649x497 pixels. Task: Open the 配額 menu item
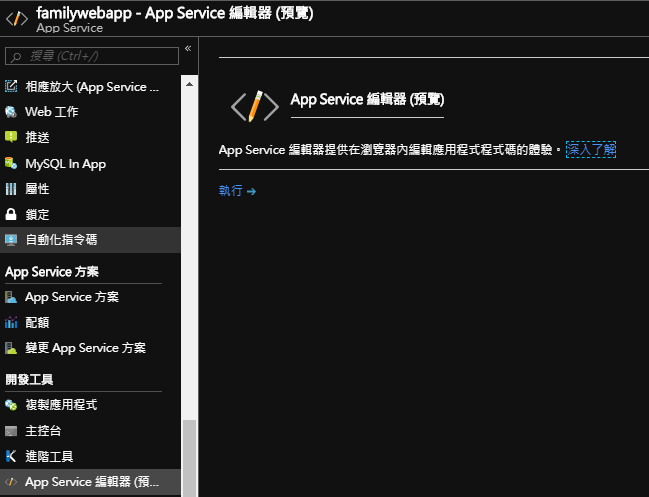[x=90, y=322]
